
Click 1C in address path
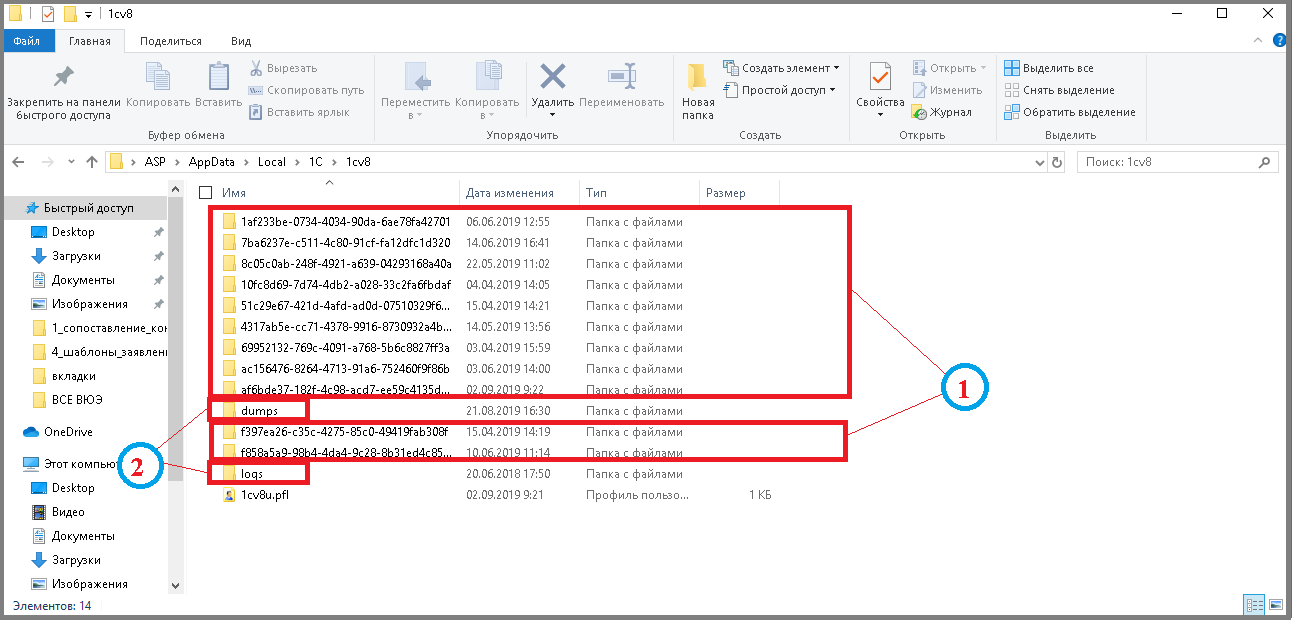[x=315, y=161]
